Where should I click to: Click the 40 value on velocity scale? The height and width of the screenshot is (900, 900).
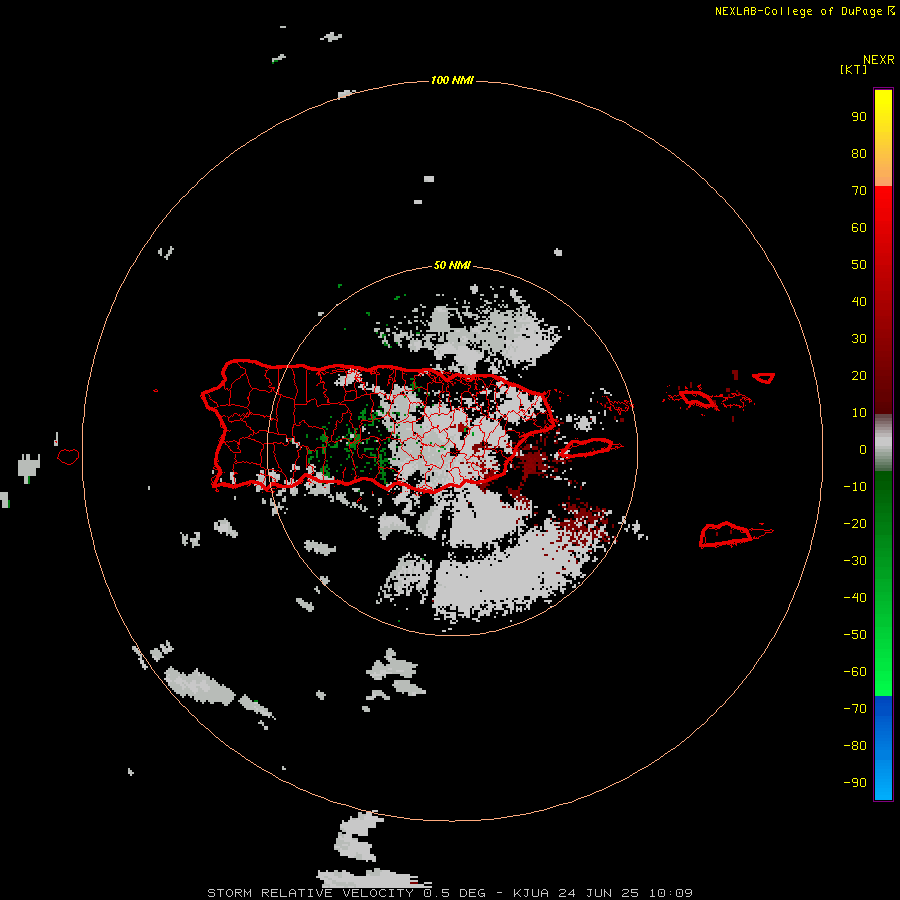tap(859, 302)
